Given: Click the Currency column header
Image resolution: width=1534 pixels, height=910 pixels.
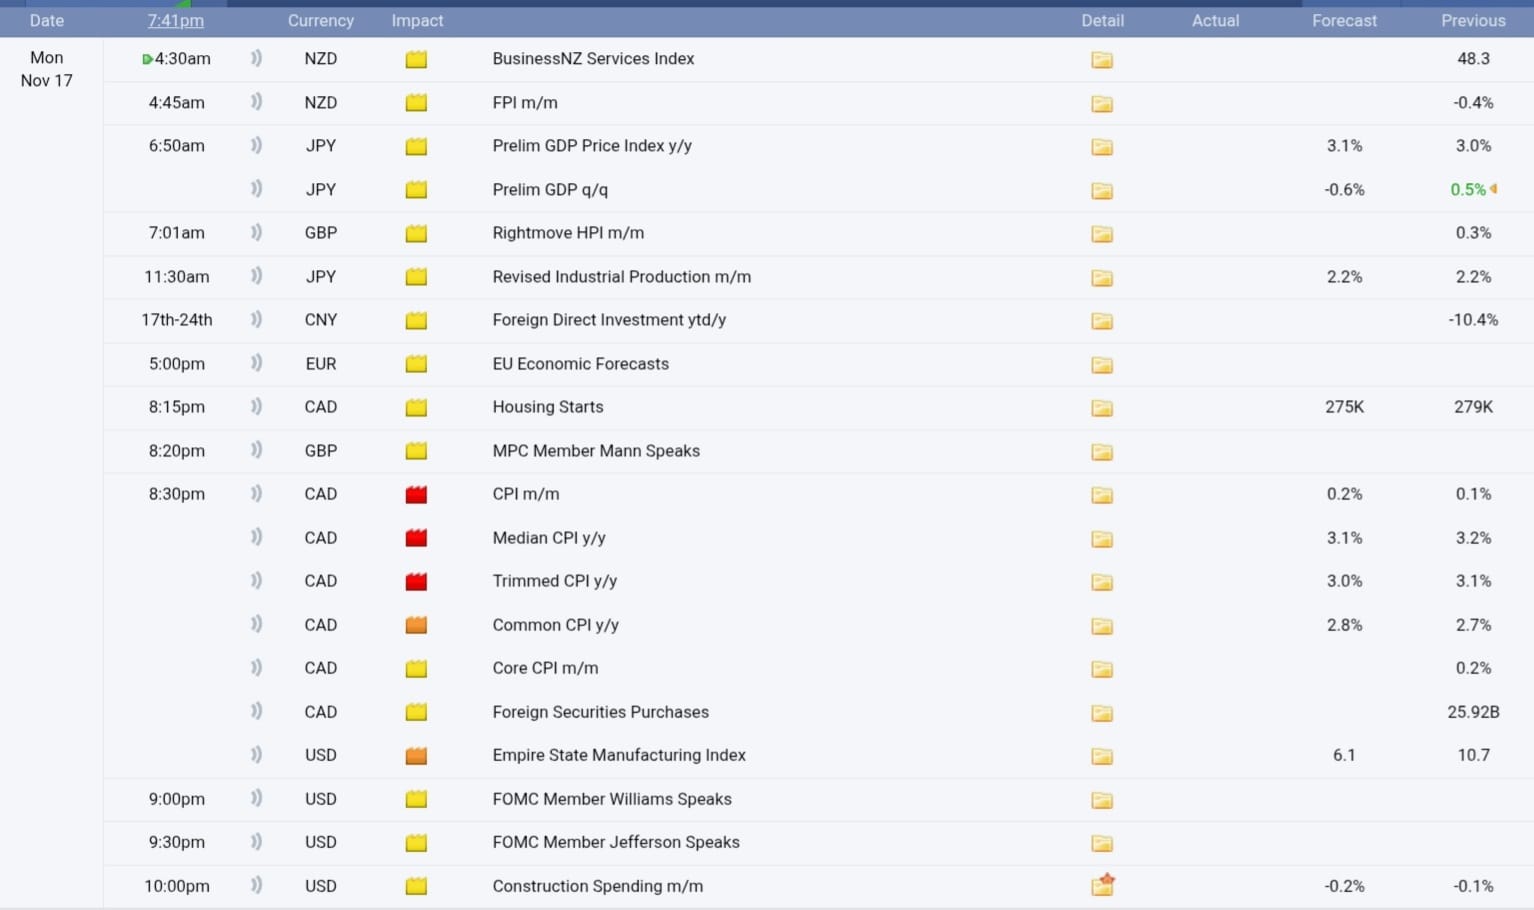Looking at the screenshot, I should [x=320, y=21].
